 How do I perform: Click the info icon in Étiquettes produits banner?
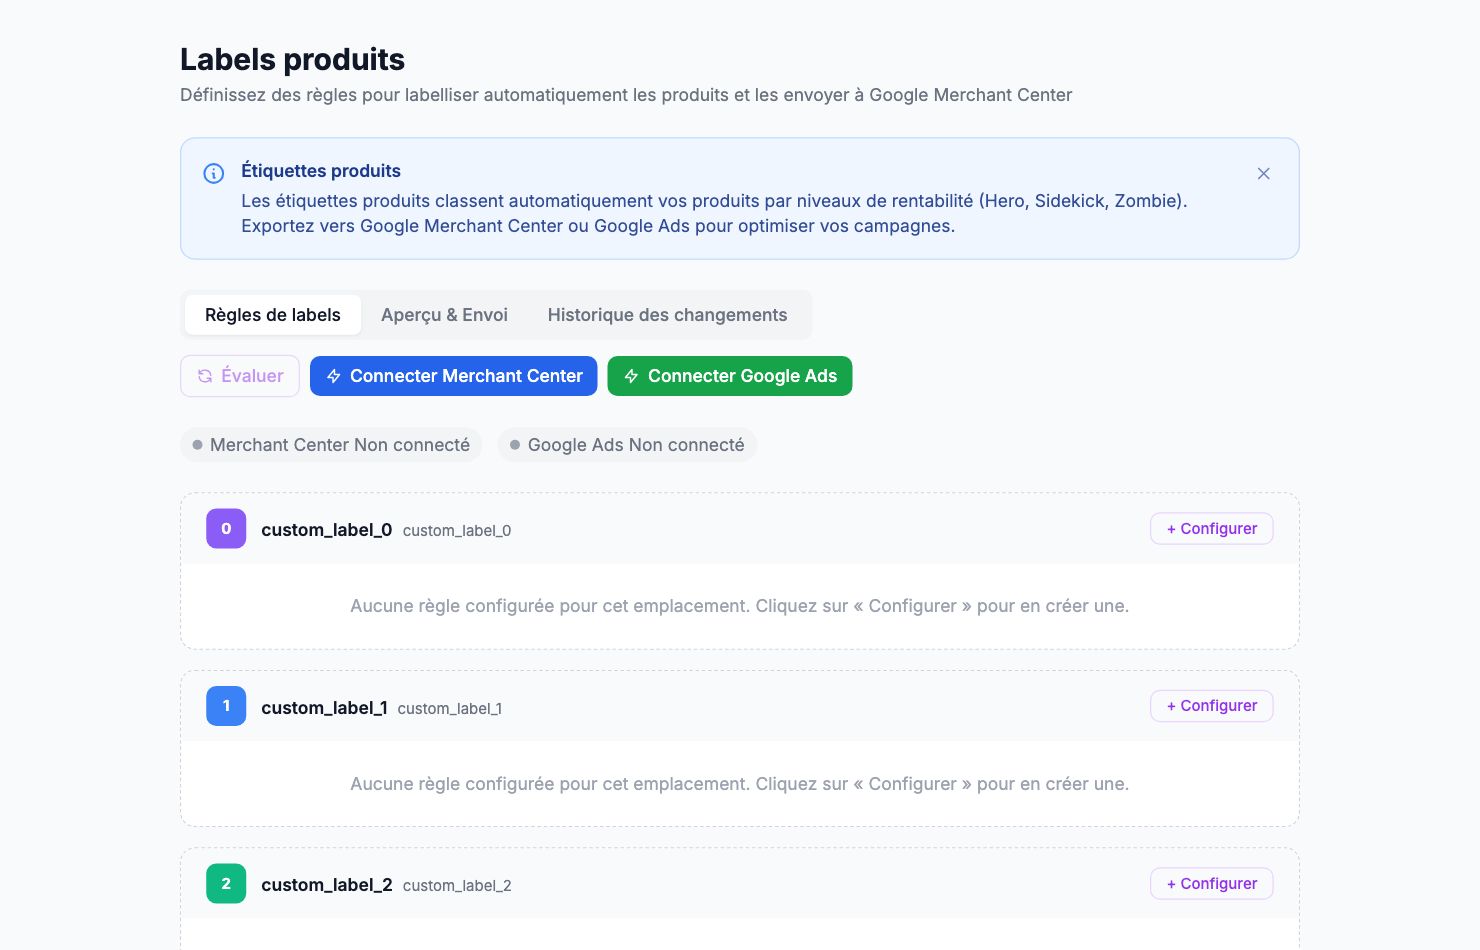[x=214, y=173]
